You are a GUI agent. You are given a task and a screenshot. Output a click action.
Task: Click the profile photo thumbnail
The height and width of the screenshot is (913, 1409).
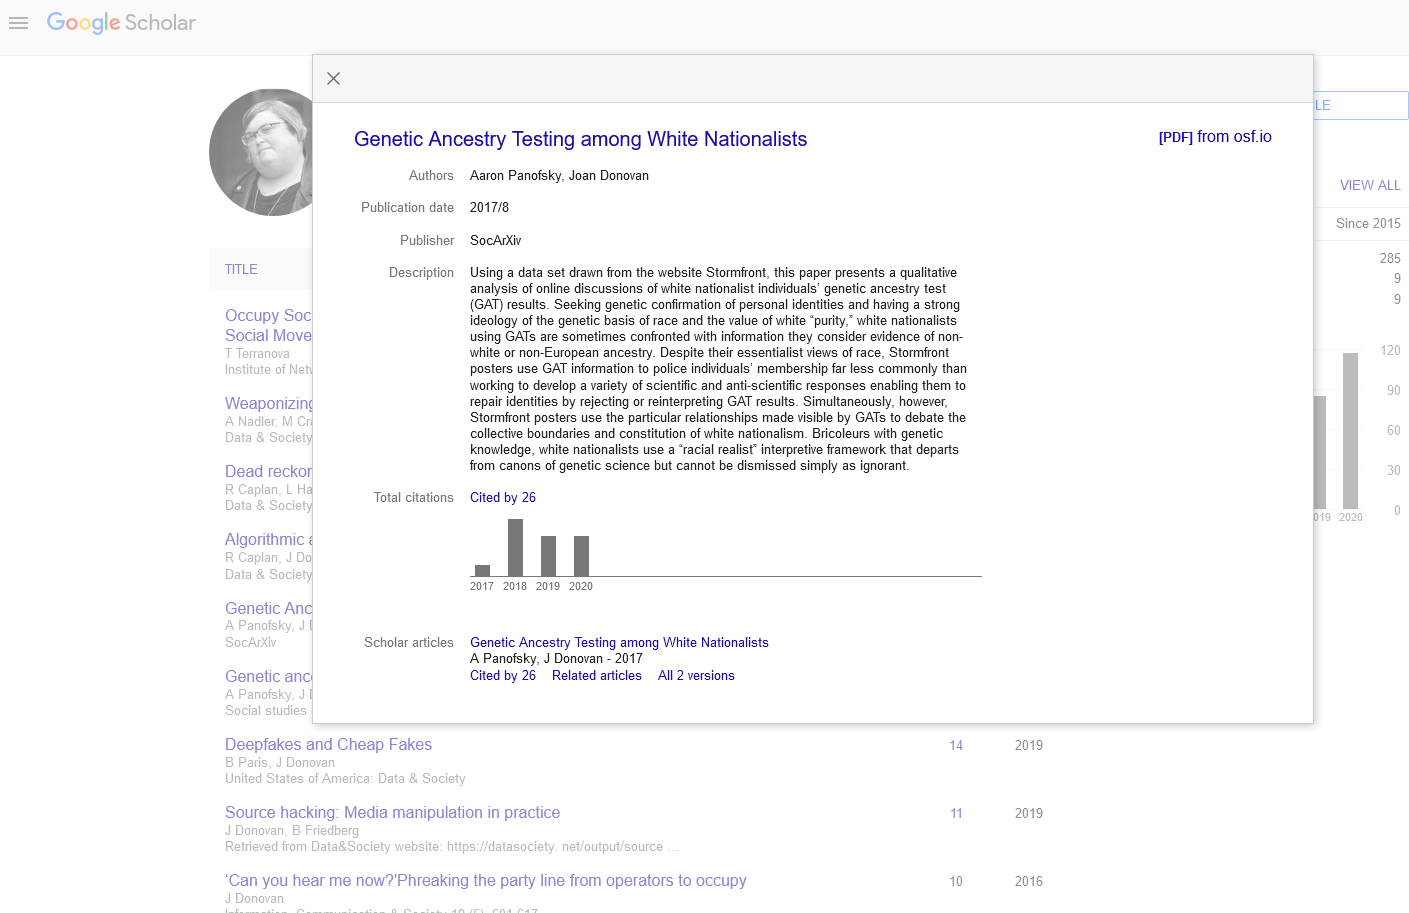click(261, 152)
